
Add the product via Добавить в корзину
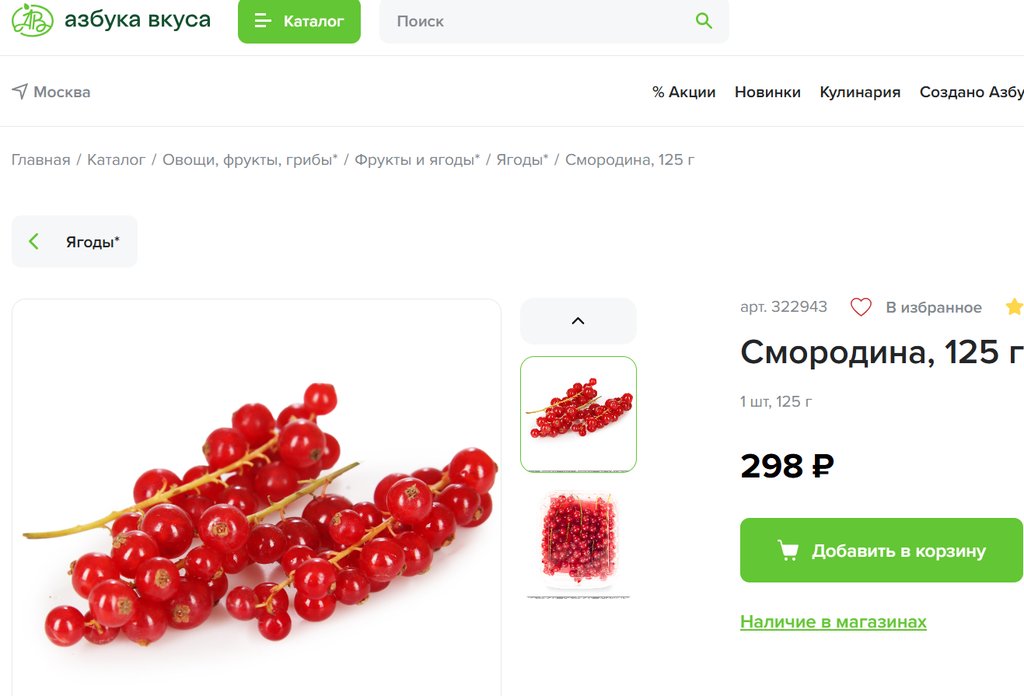(x=881, y=550)
